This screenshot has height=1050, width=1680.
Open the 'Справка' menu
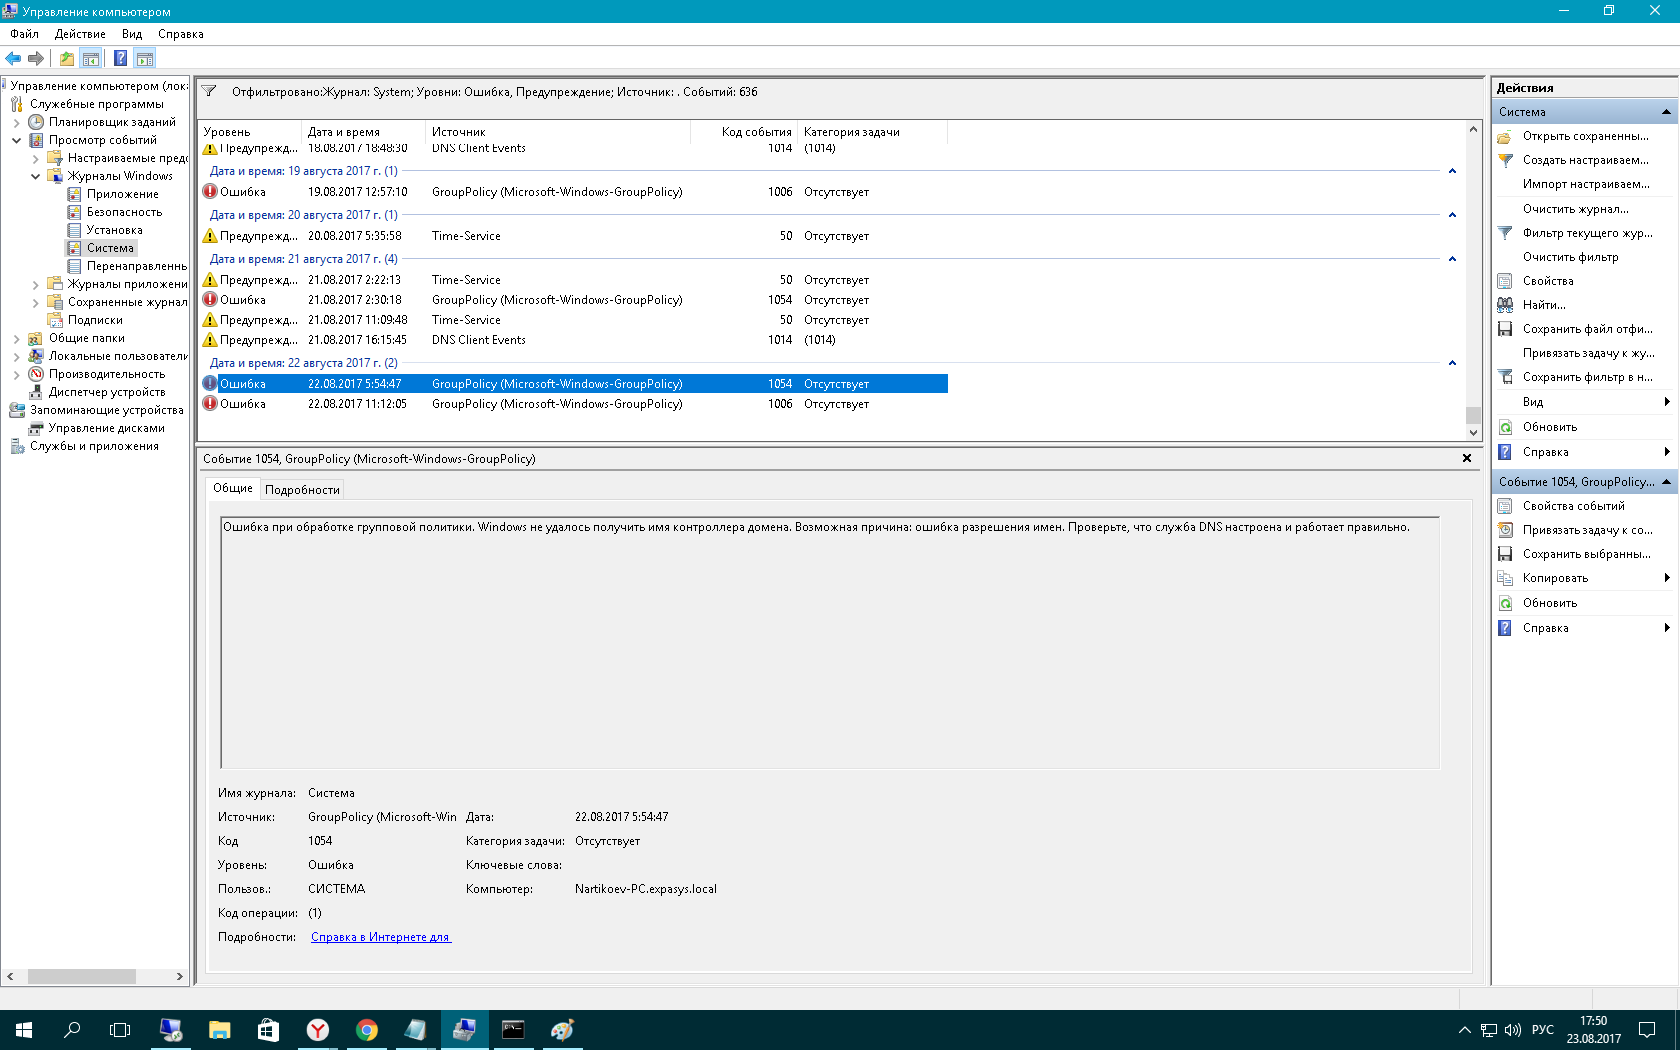pyautogui.click(x=181, y=34)
